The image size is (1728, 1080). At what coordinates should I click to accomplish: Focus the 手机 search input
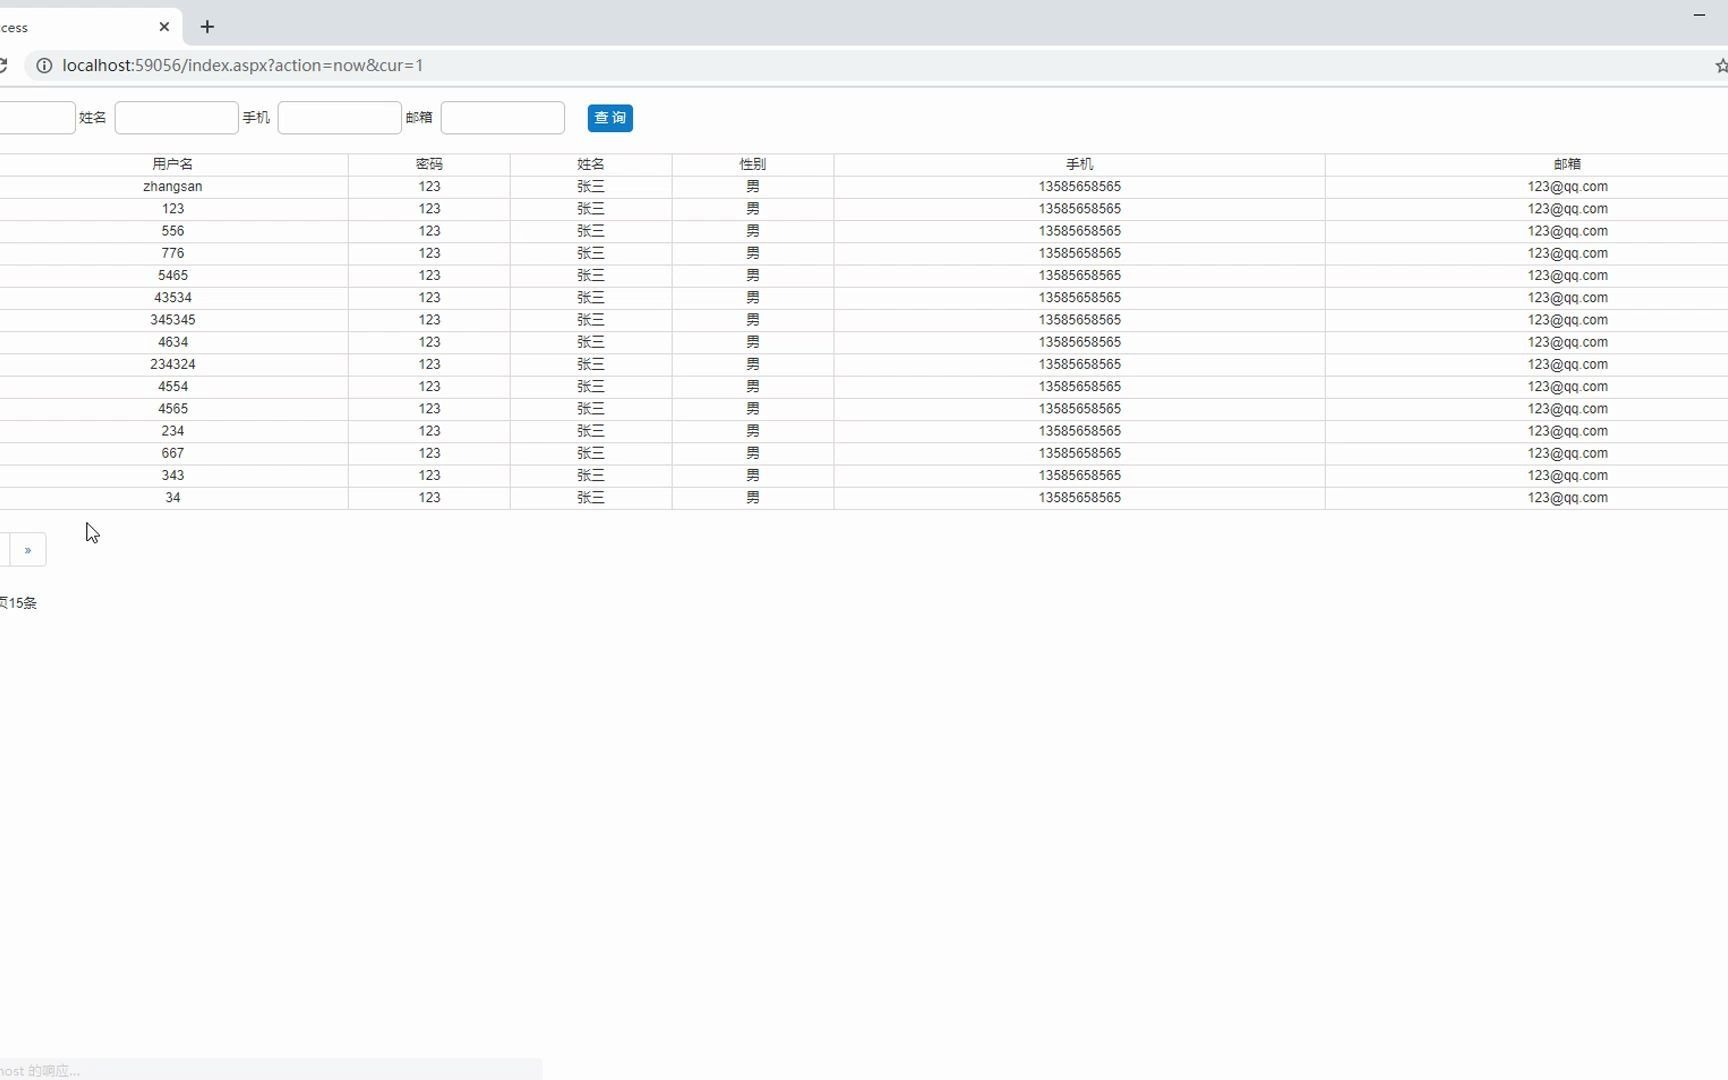tap(339, 118)
